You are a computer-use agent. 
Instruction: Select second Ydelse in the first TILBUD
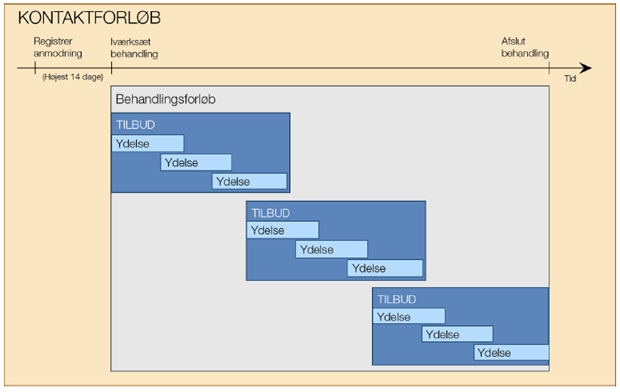coord(196,163)
